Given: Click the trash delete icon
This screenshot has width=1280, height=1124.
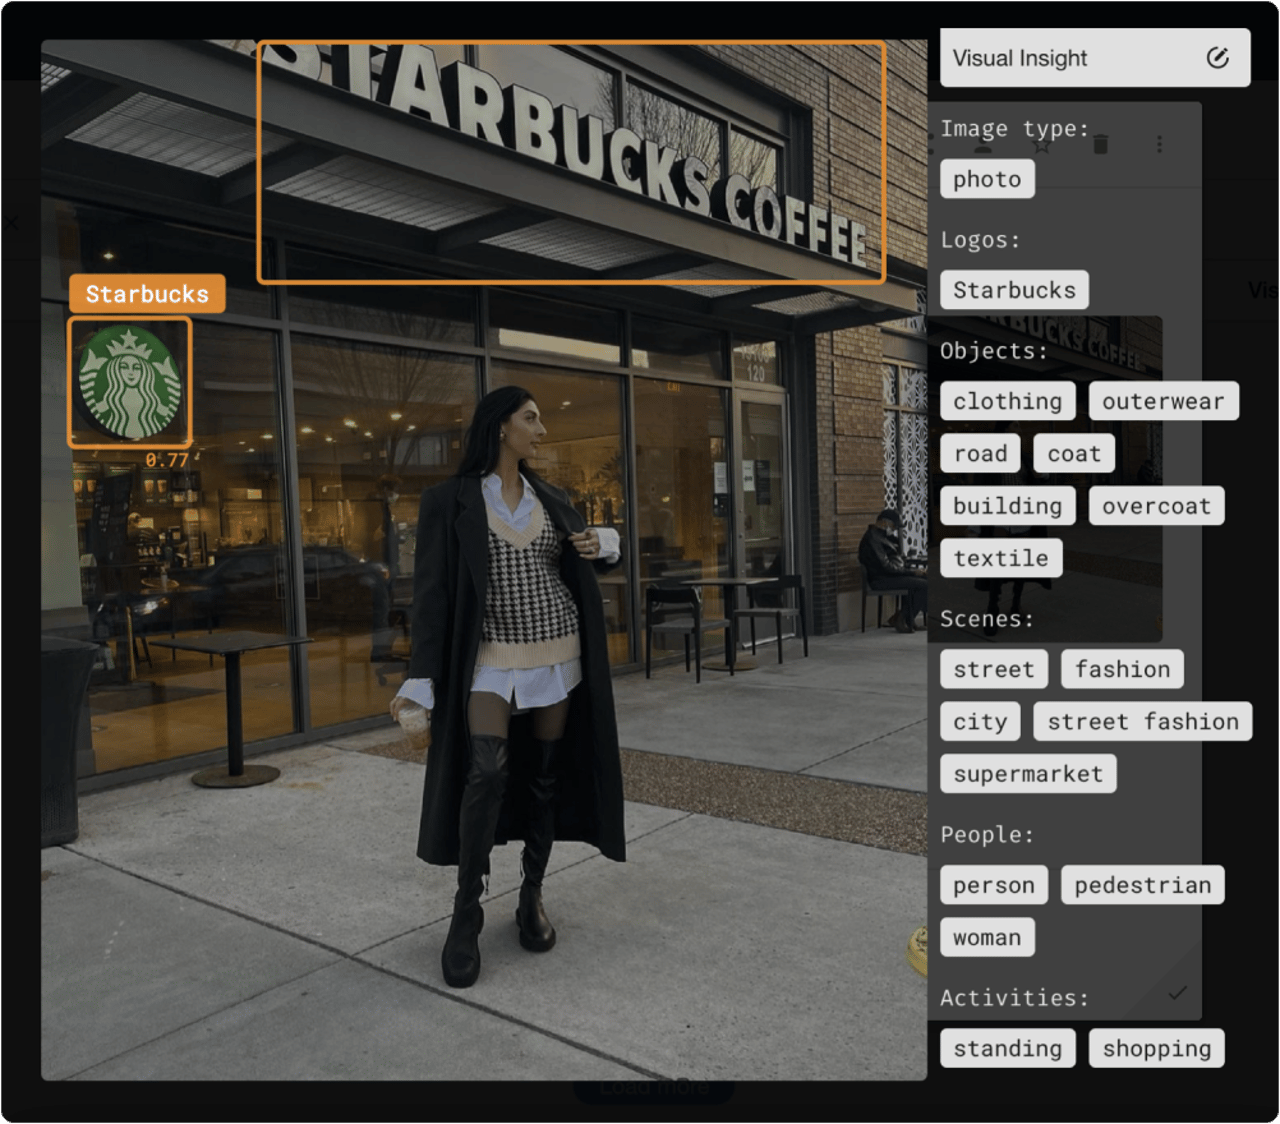Looking at the screenshot, I should pos(1101,145).
